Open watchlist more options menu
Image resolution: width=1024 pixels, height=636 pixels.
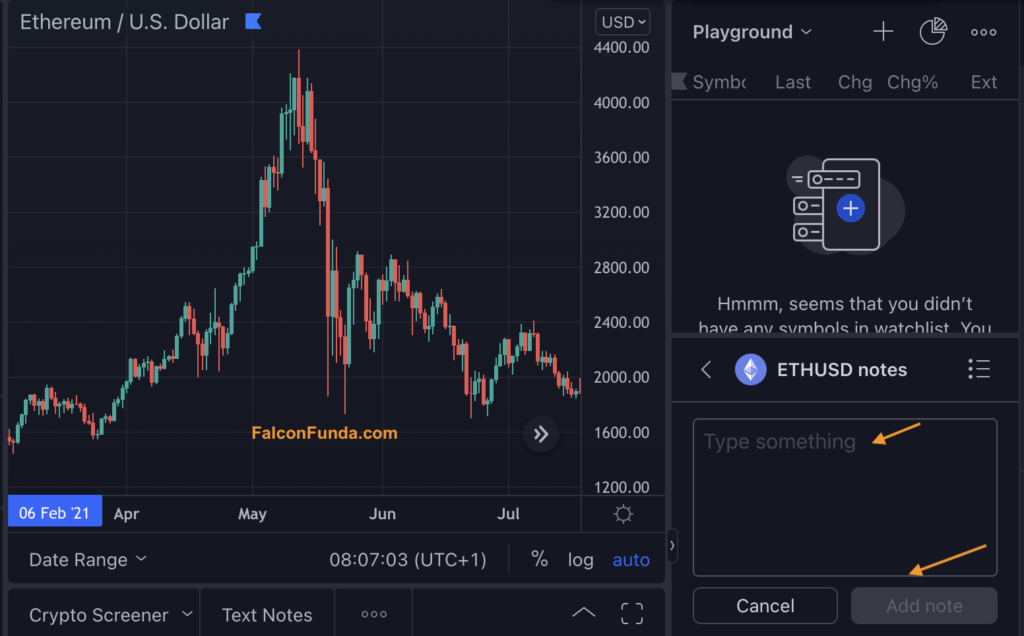[983, 32]
